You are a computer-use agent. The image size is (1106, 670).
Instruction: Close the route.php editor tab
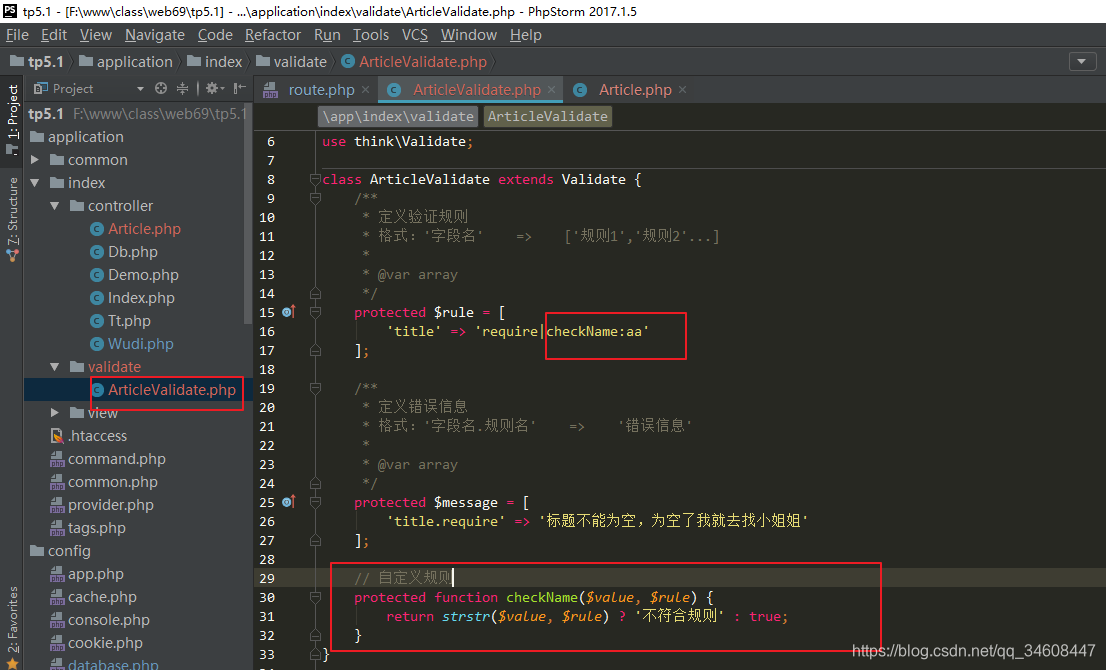tap(365, 90)
